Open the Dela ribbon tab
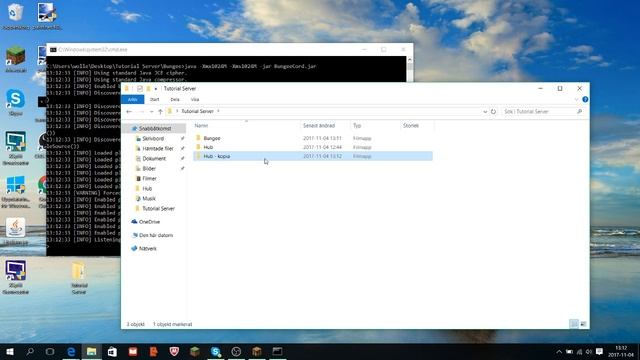This screenshot has height=360, width=640. pos(175,99)
